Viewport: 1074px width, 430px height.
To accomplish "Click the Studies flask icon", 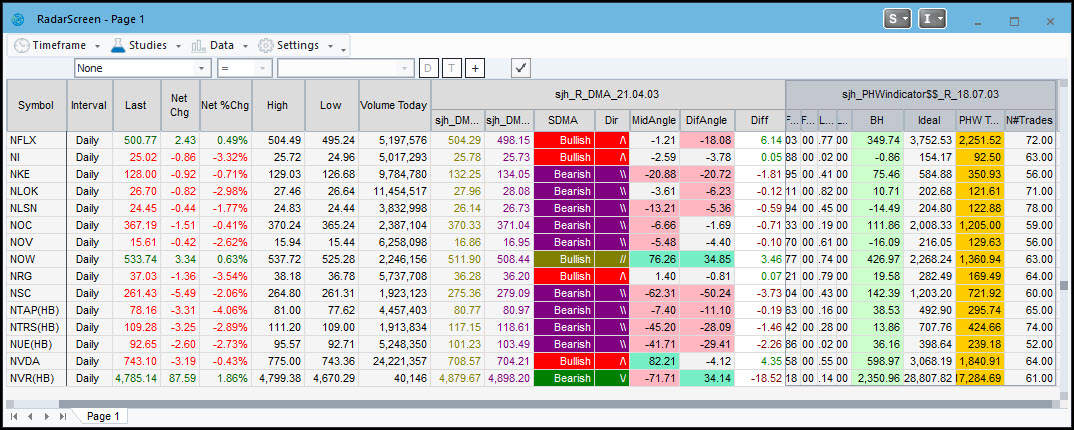I will [118, 45].
